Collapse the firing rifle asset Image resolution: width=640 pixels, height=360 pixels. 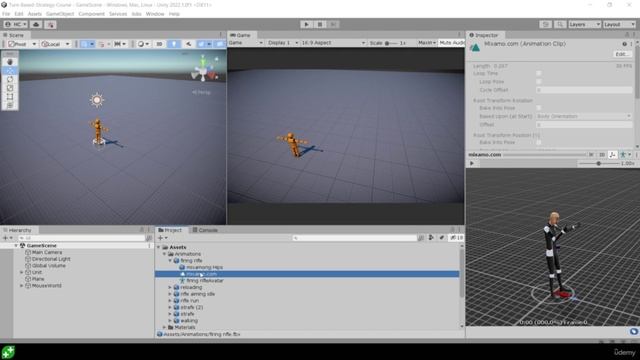pos(170,260)
